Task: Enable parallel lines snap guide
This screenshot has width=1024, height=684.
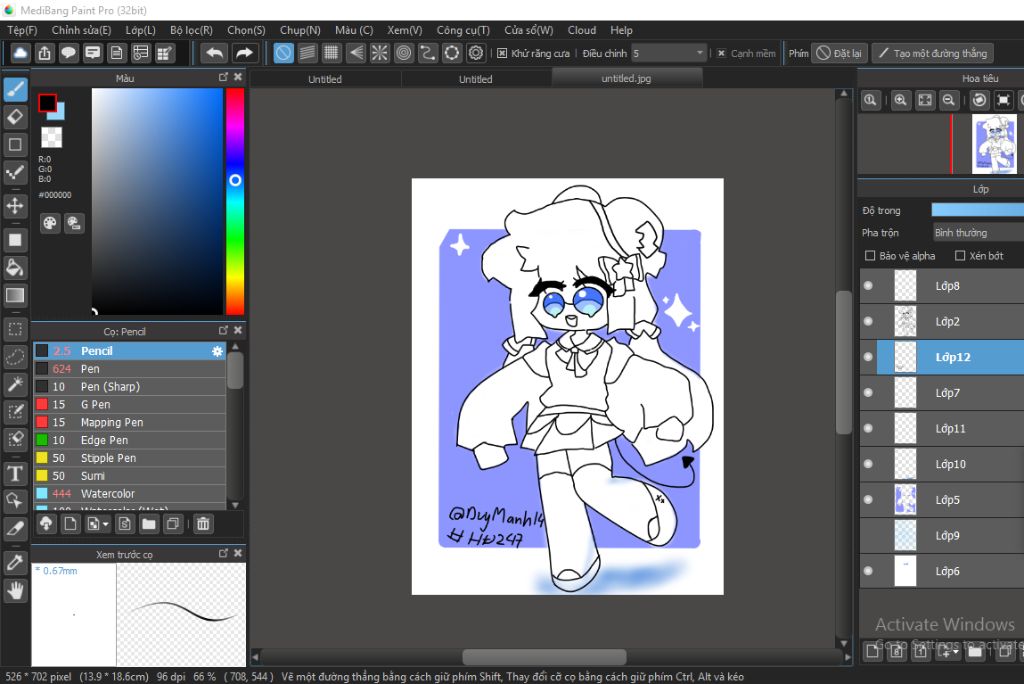Action: (x=307, y=53)
